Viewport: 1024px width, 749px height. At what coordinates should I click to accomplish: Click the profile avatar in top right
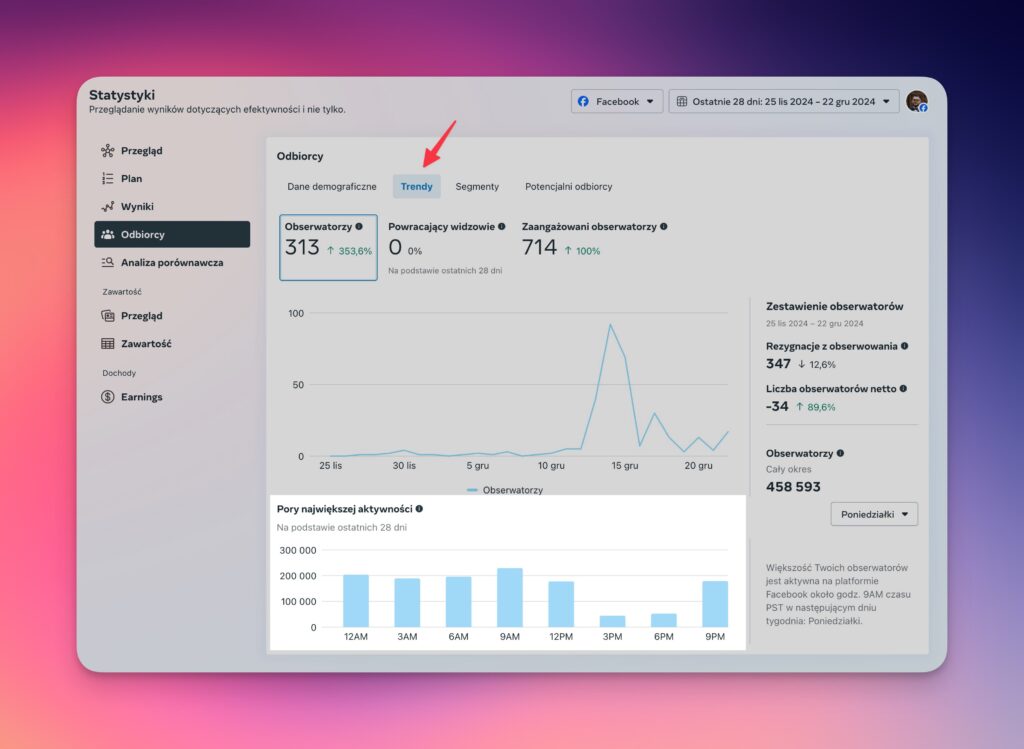[x=916, y=101]
